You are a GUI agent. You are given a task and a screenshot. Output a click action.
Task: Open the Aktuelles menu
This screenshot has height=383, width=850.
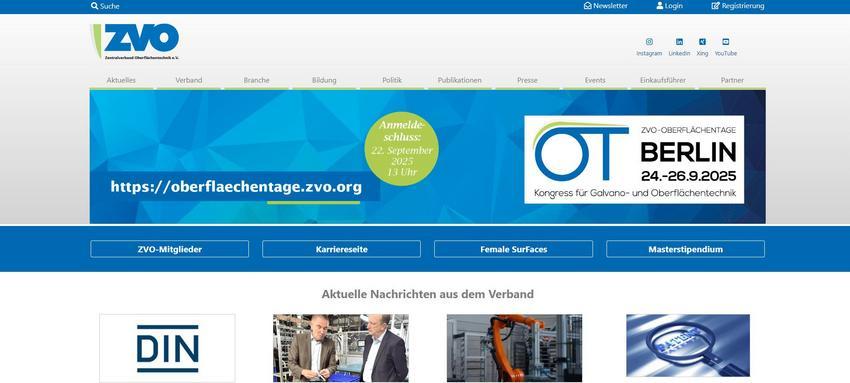(121, 80)
